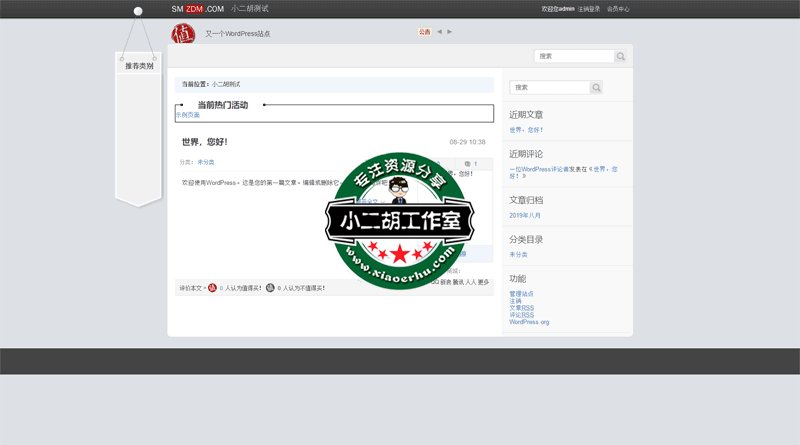
Task: Click the 公告 announcement tag
Action: click(424, 32)
